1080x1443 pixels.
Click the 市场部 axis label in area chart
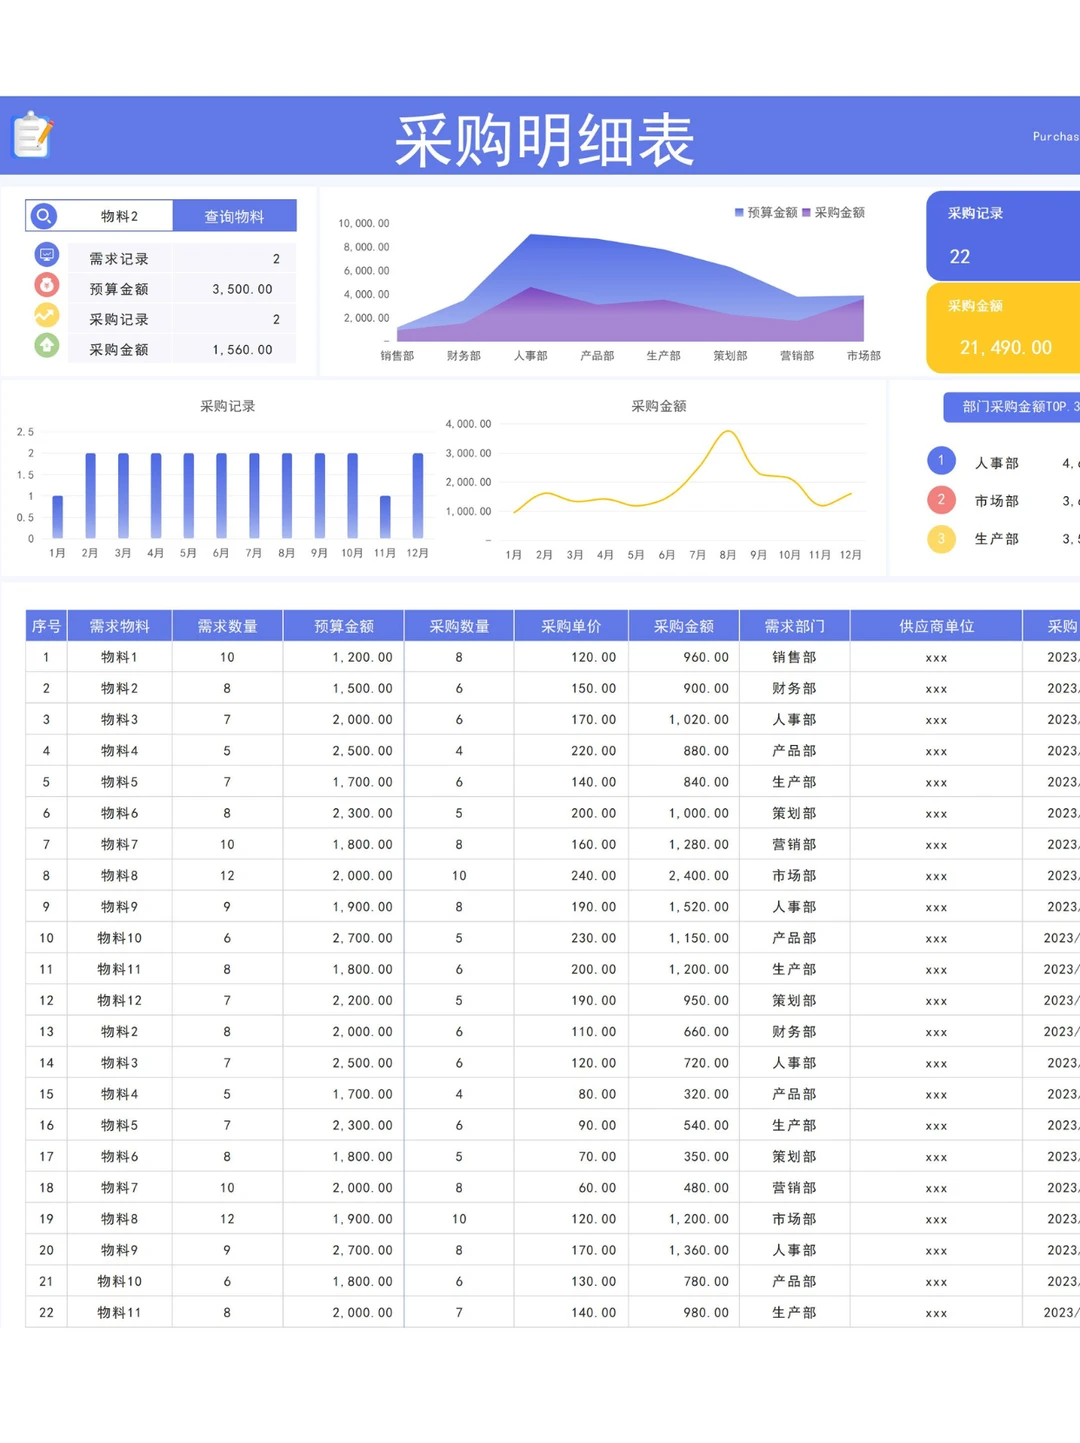tap(863, 355)
